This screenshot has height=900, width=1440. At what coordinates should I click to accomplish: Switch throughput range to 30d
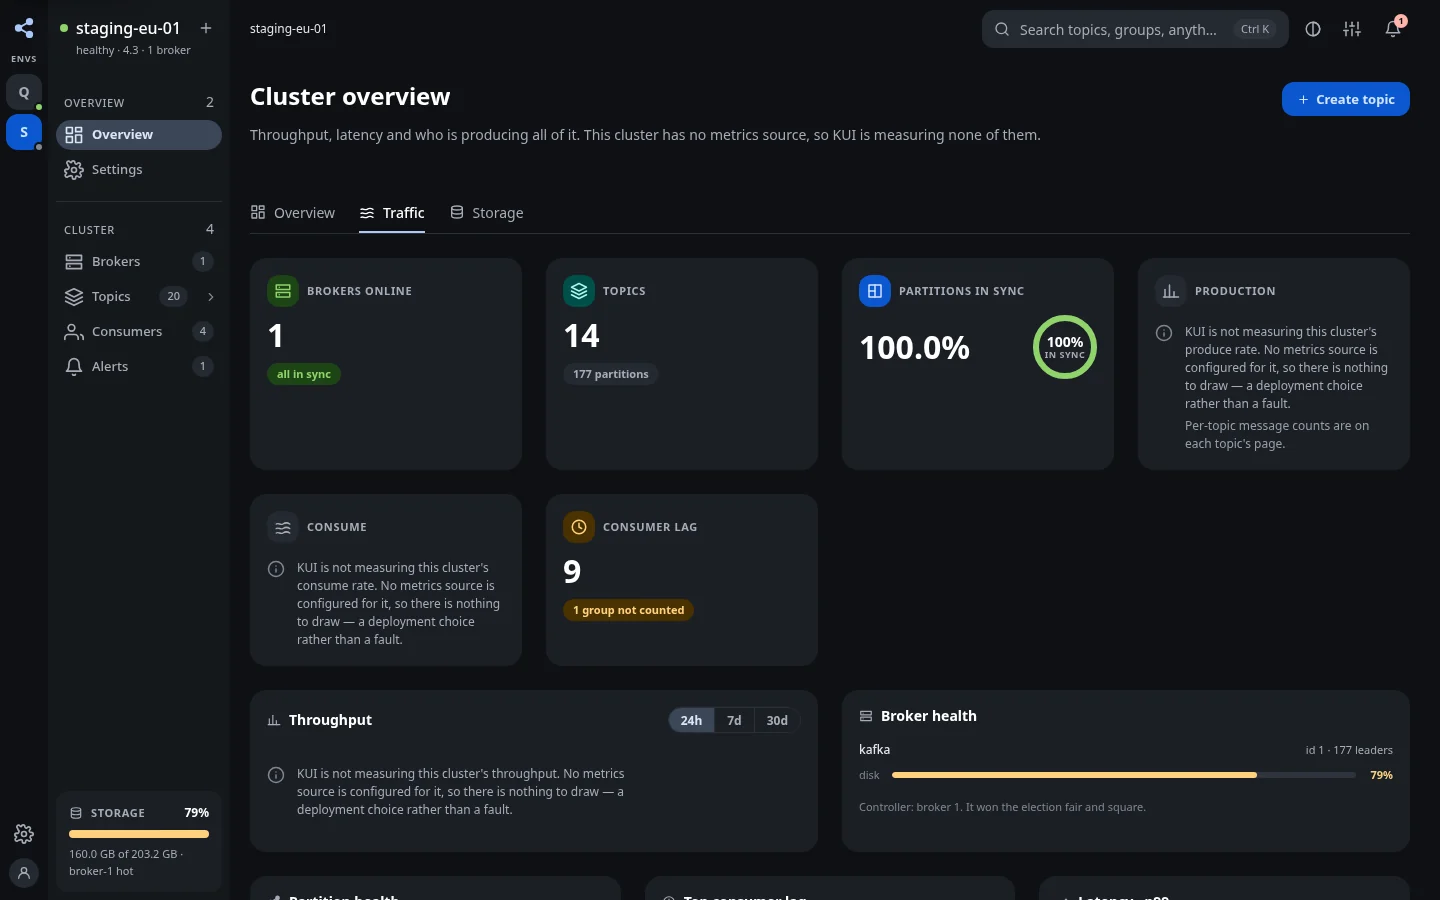coord(777,720)
